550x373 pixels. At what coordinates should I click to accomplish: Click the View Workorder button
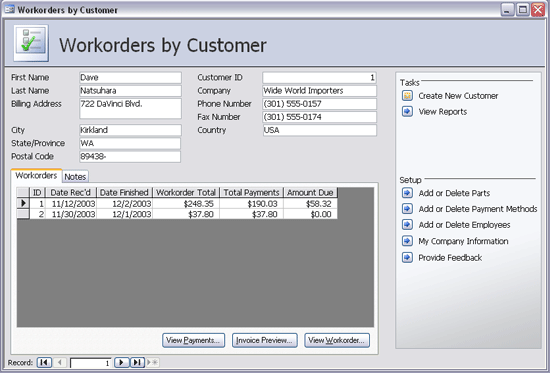(337, 340)
